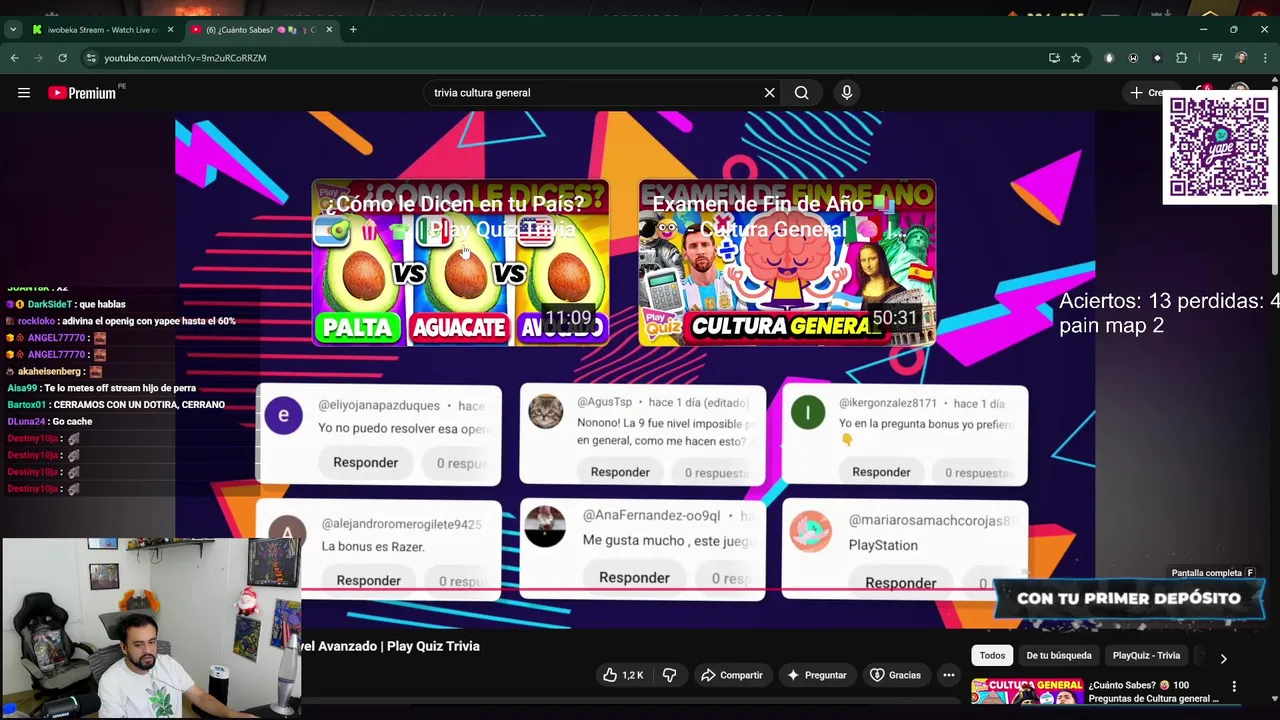Click the video title Play Quiz Trivia

pos(389,646)
